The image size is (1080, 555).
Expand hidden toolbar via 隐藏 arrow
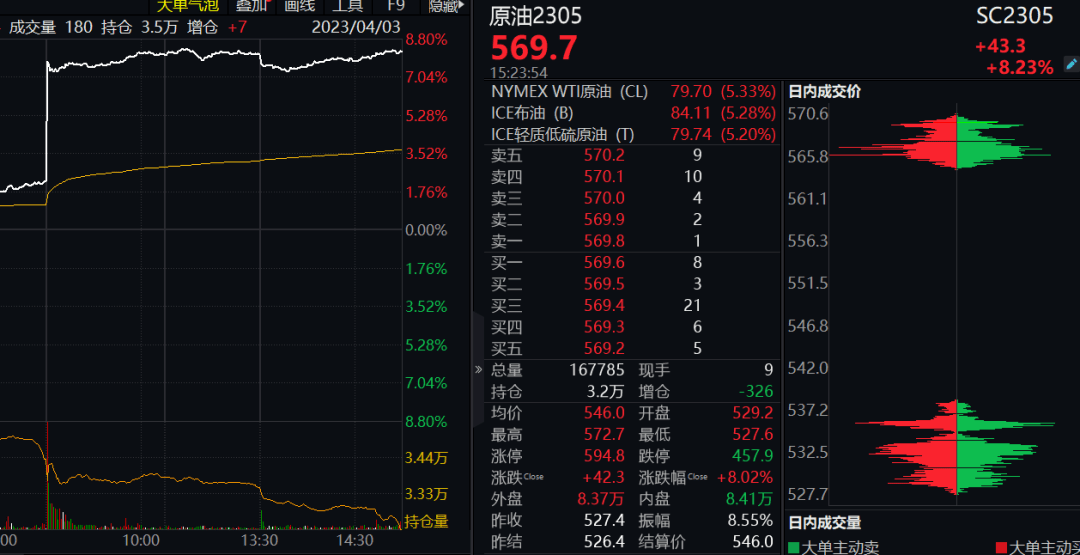(446, 6)
